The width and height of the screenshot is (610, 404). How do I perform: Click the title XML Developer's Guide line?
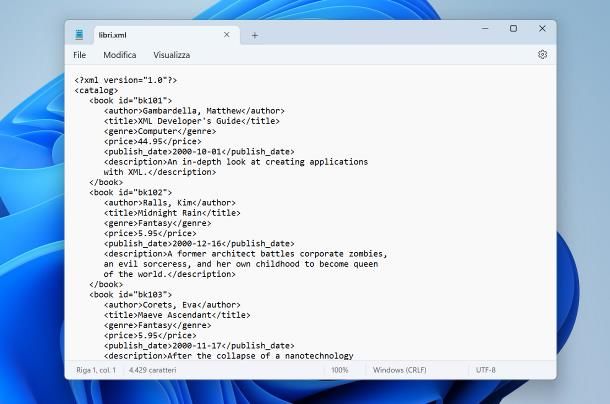coord(191,121)
